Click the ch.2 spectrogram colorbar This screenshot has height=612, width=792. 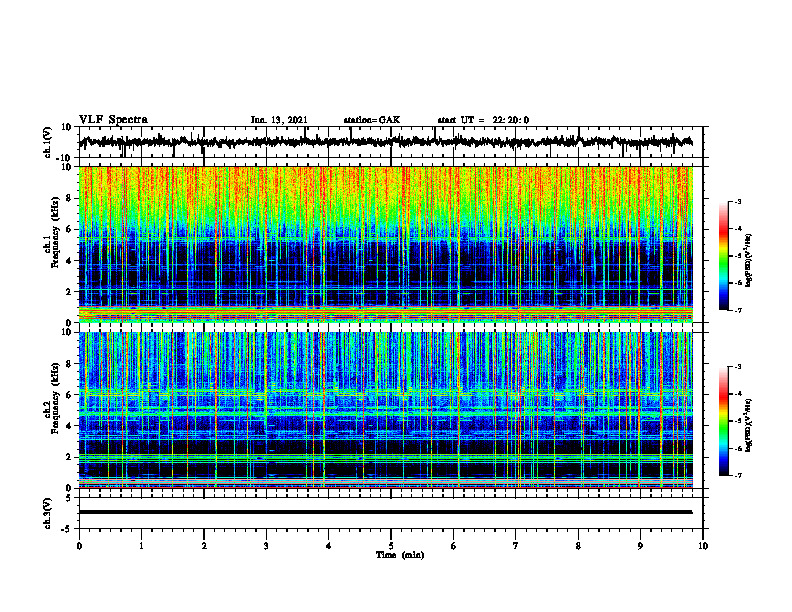[723, 421]
